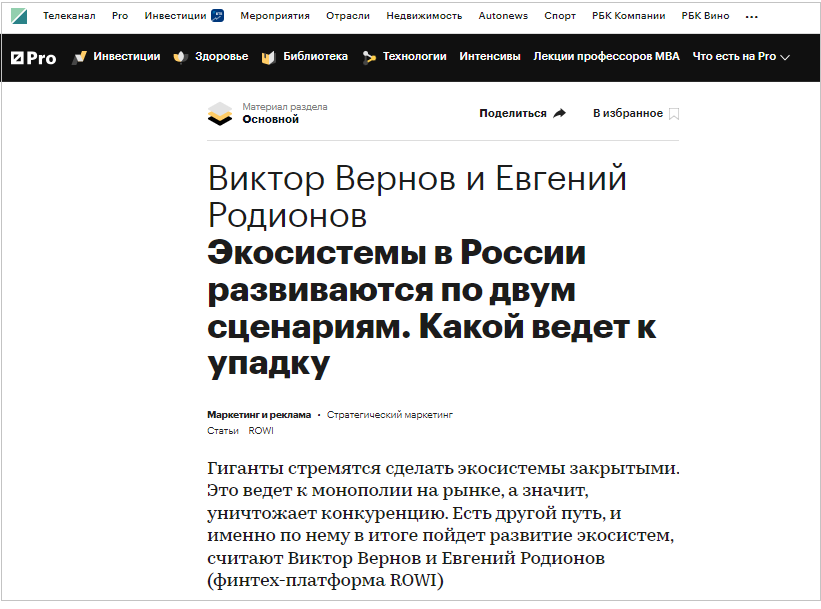Viewport: 821px width, 609px height.
Task: Click the share arrow icon
Action: 560,113
